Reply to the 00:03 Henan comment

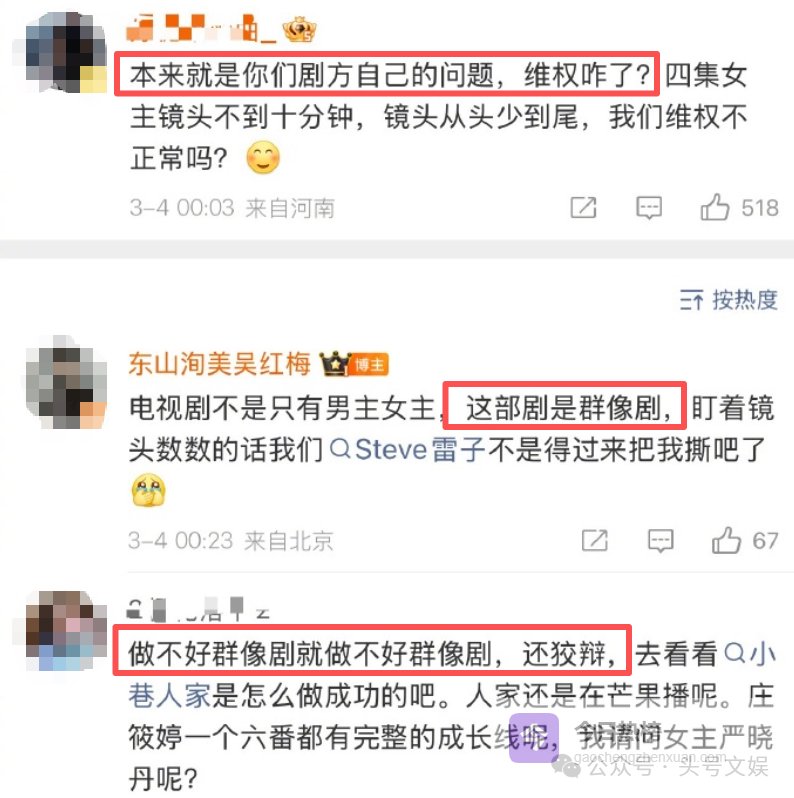coord(649,208)
